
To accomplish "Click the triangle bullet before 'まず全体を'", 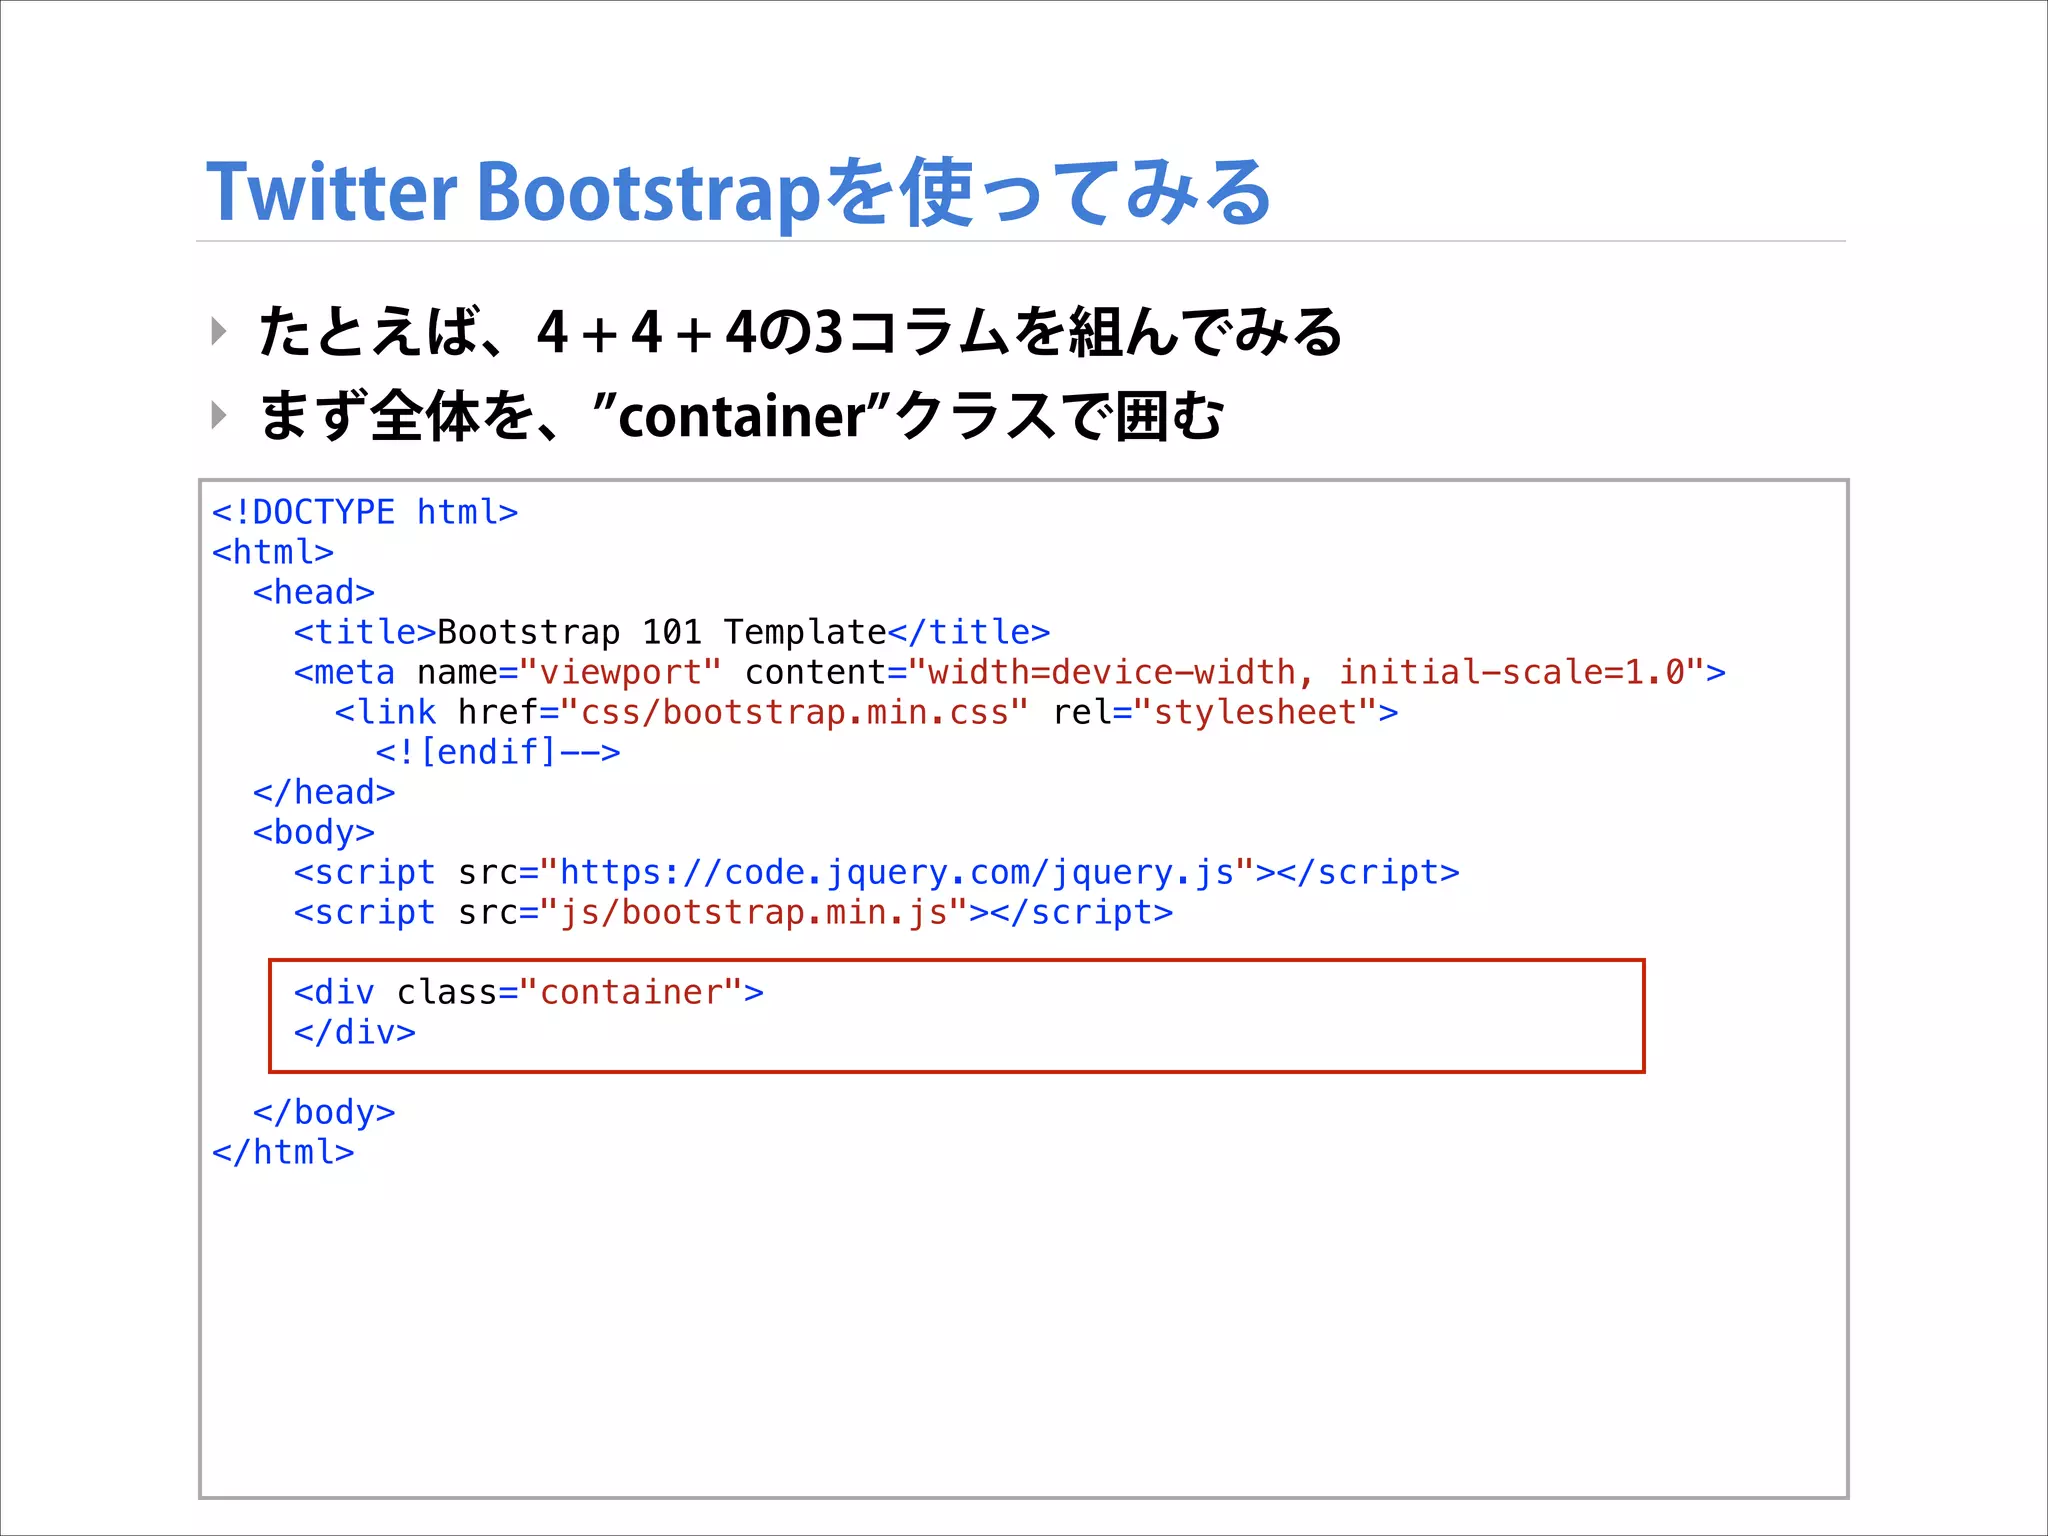I will [x=219, y=415].
